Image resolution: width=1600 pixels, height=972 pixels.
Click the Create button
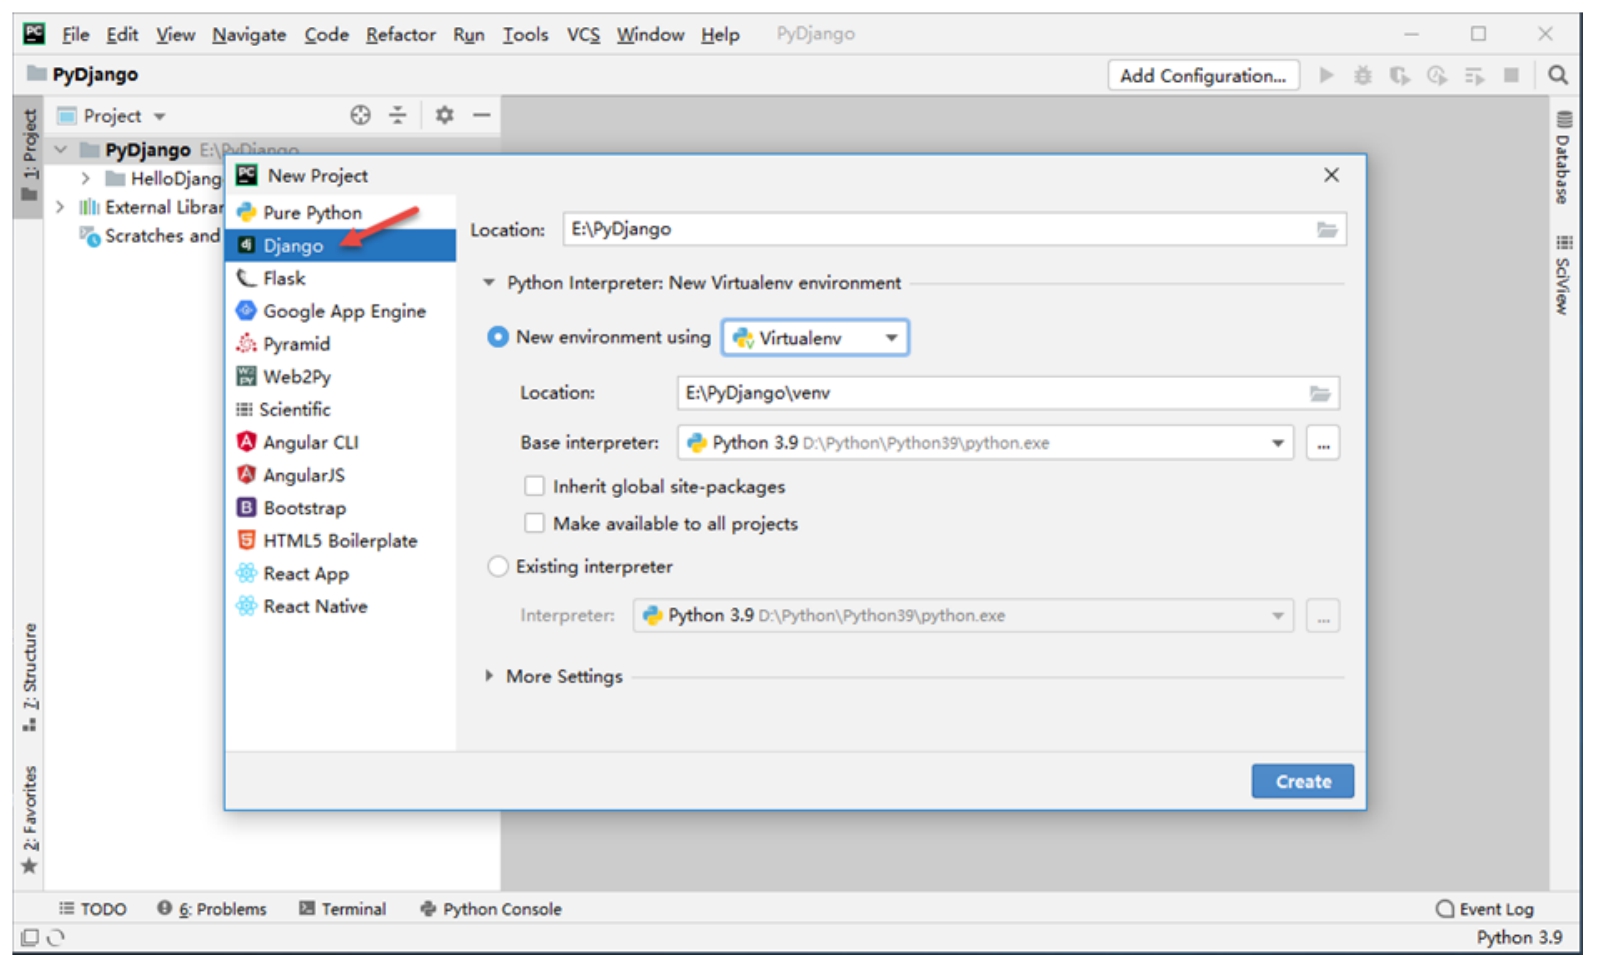(x=1303, y=782)
